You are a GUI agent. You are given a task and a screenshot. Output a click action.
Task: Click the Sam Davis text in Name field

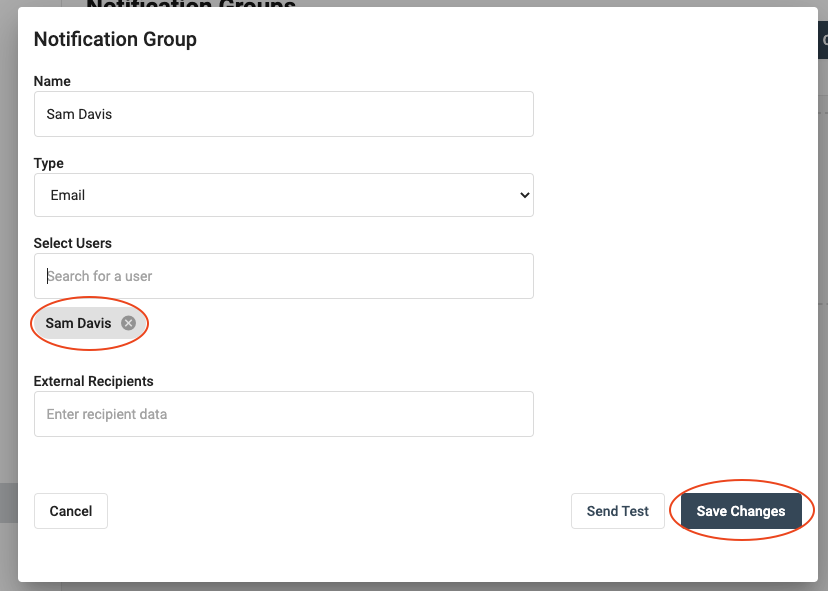click(79, 114)
